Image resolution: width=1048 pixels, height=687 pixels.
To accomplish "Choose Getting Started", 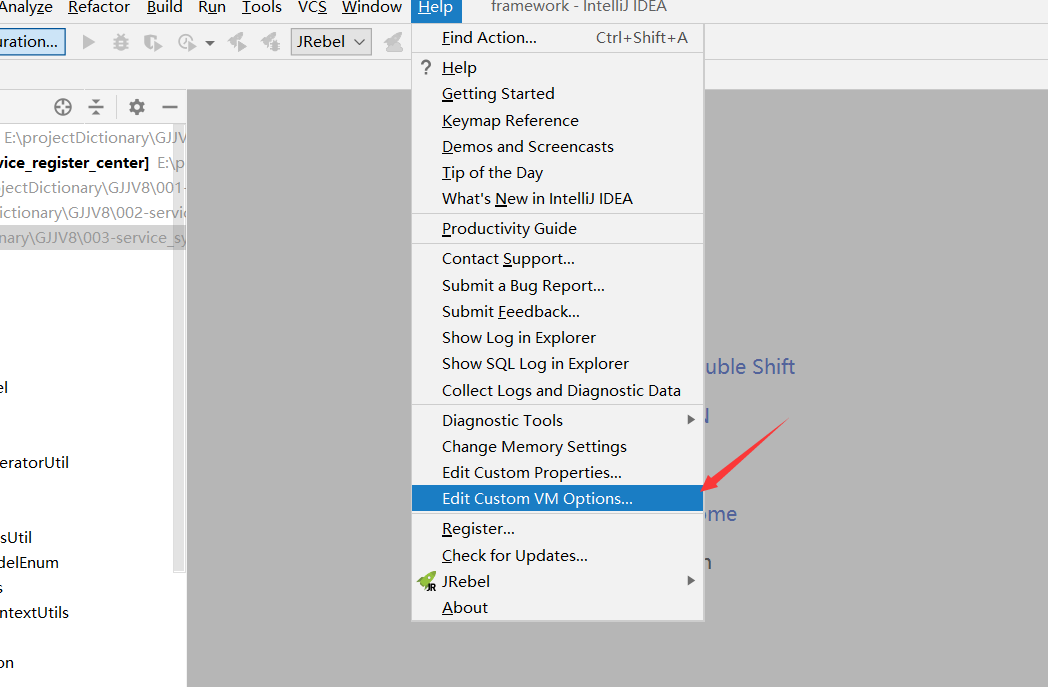I will point(557,94).
